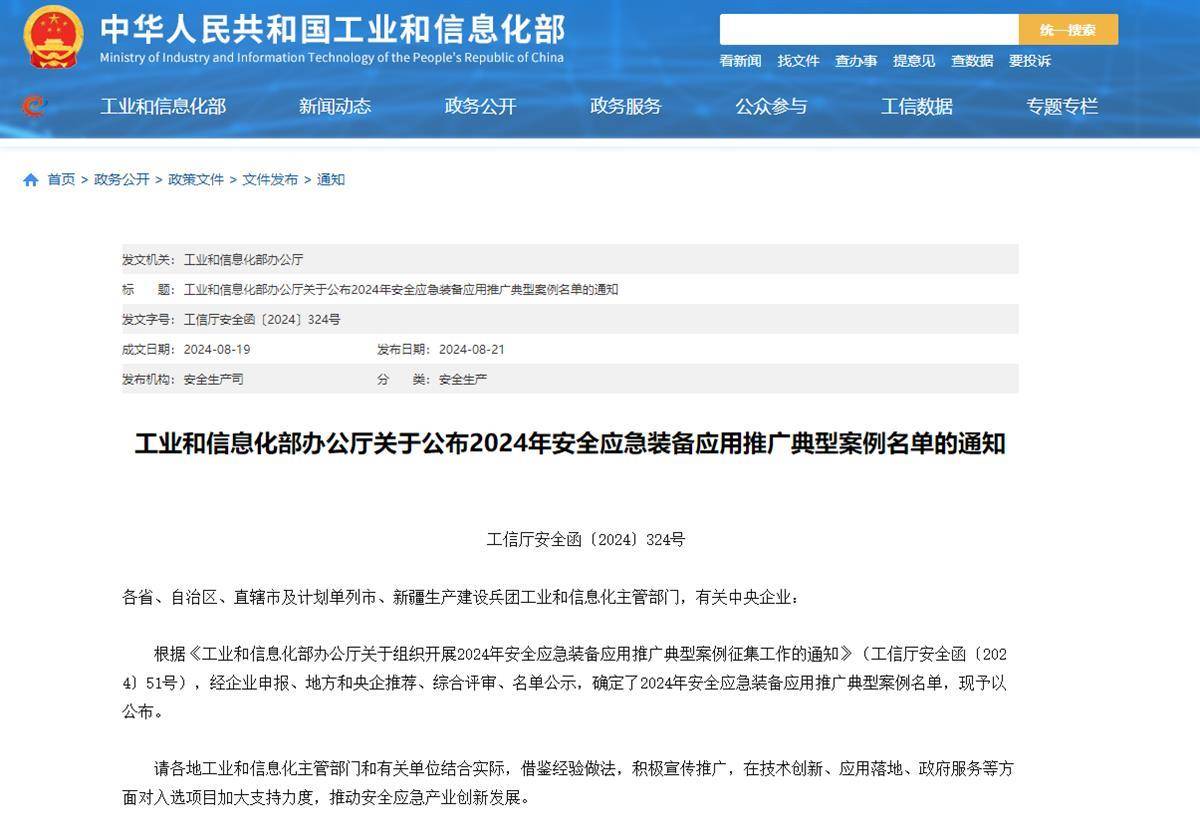Open the 提意见 quick link
Viewport: 1200px width, 832px height.
914,61
